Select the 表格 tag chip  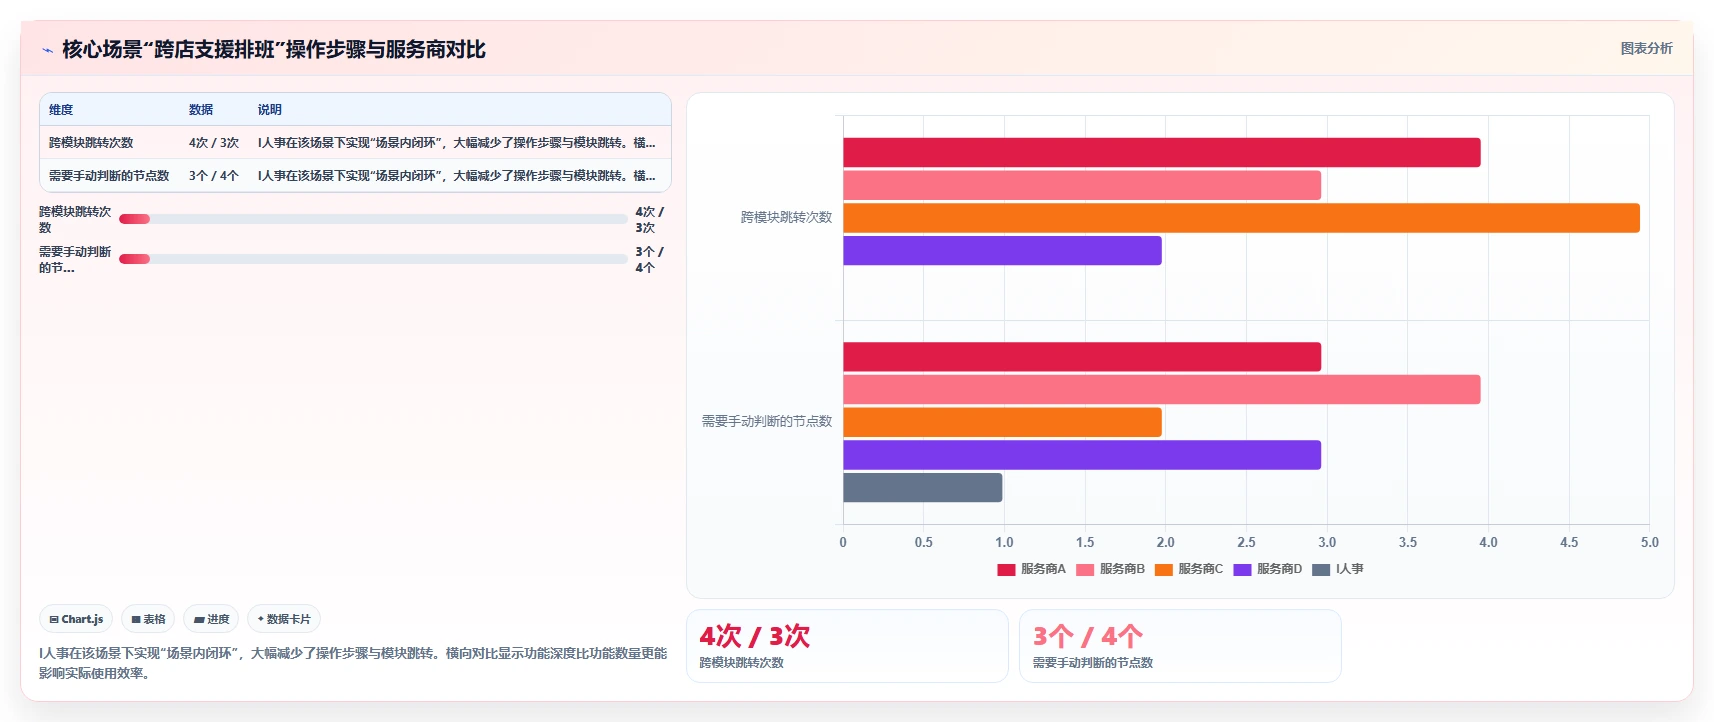point(148,619)
